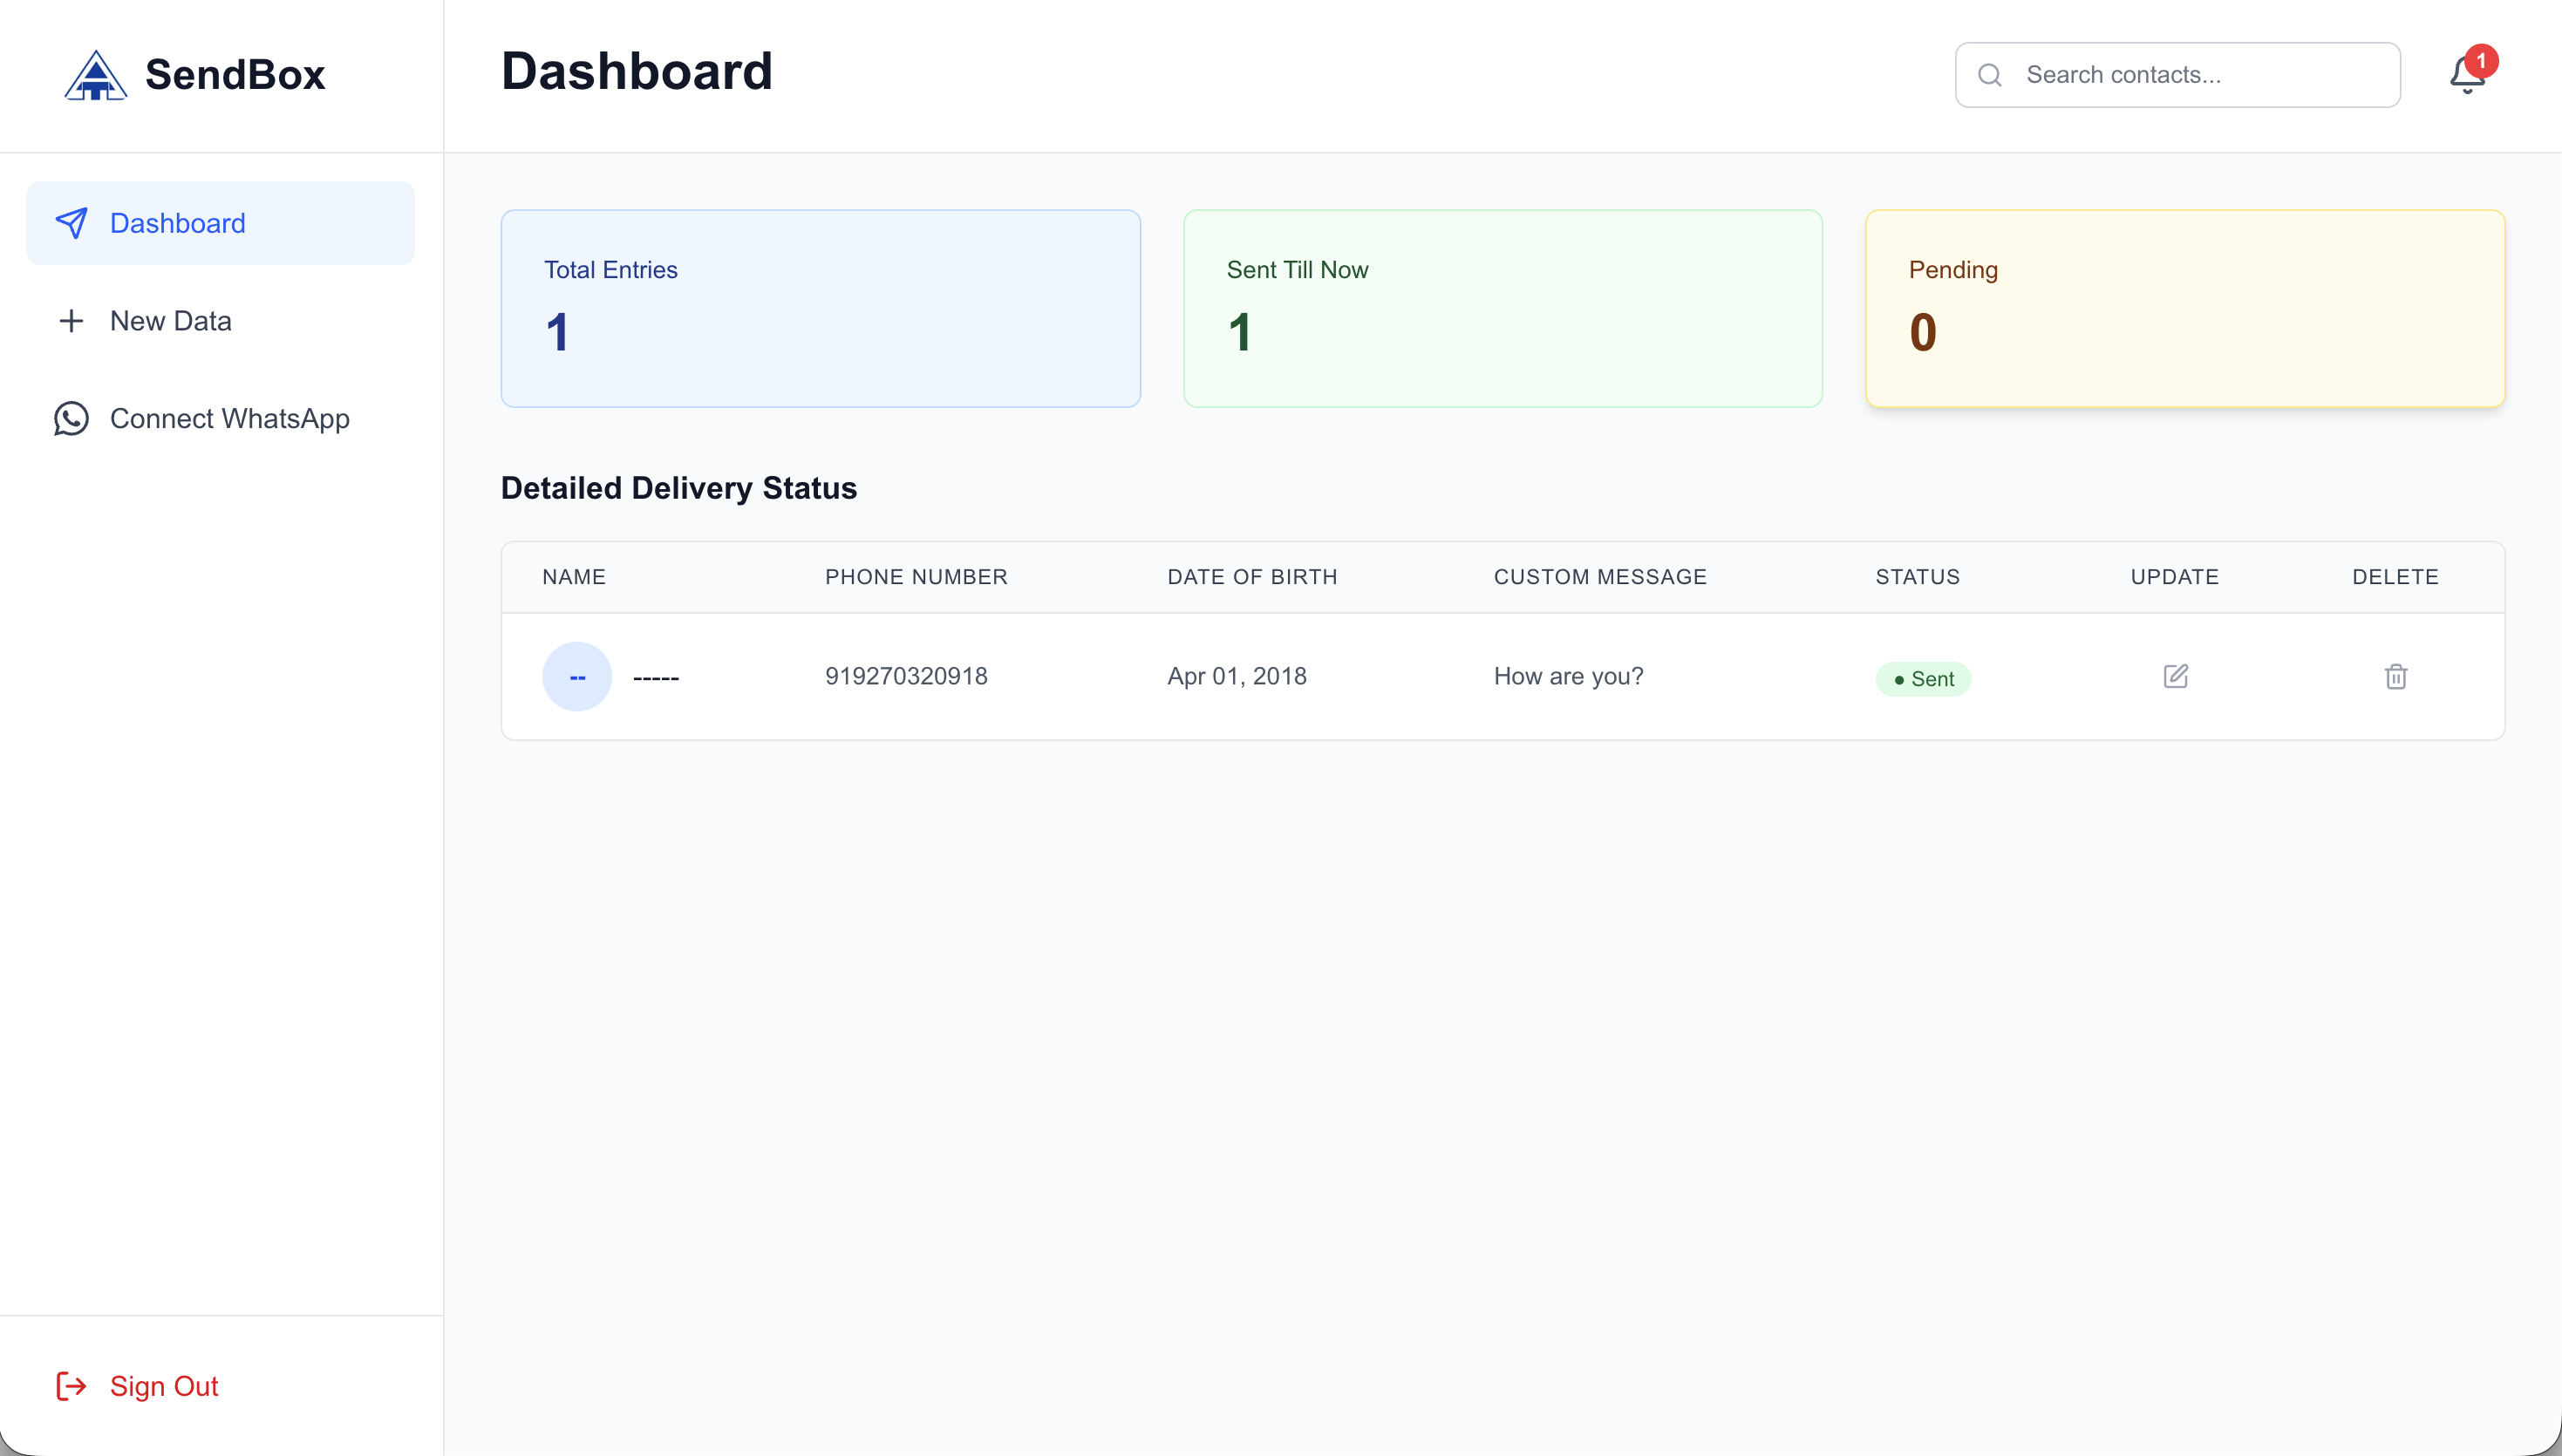The height and width of the screenshot is (1456, 2562).
Task: Click the SendBox logo icon
Action: click(x=95, y=75)
